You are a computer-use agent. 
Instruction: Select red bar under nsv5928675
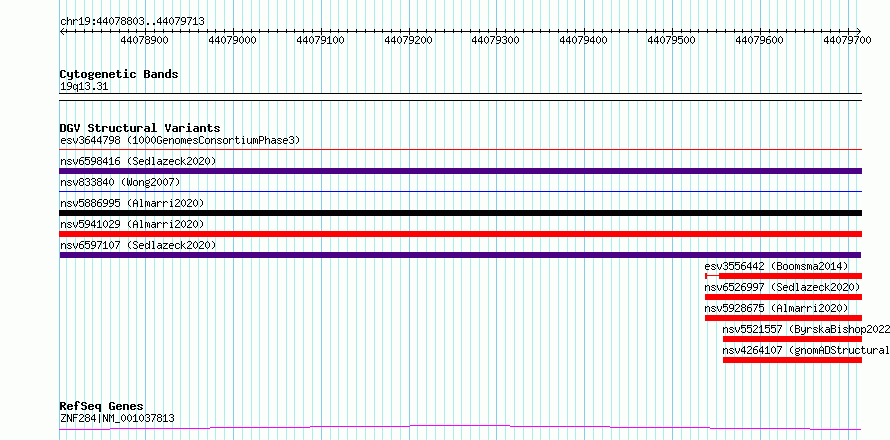pyautogui.click(x=783, y=318)
